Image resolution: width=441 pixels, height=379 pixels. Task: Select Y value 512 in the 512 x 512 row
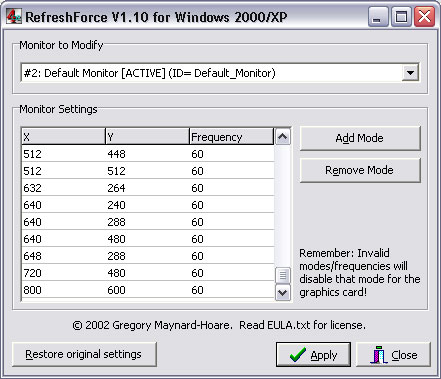coord(116,171)
